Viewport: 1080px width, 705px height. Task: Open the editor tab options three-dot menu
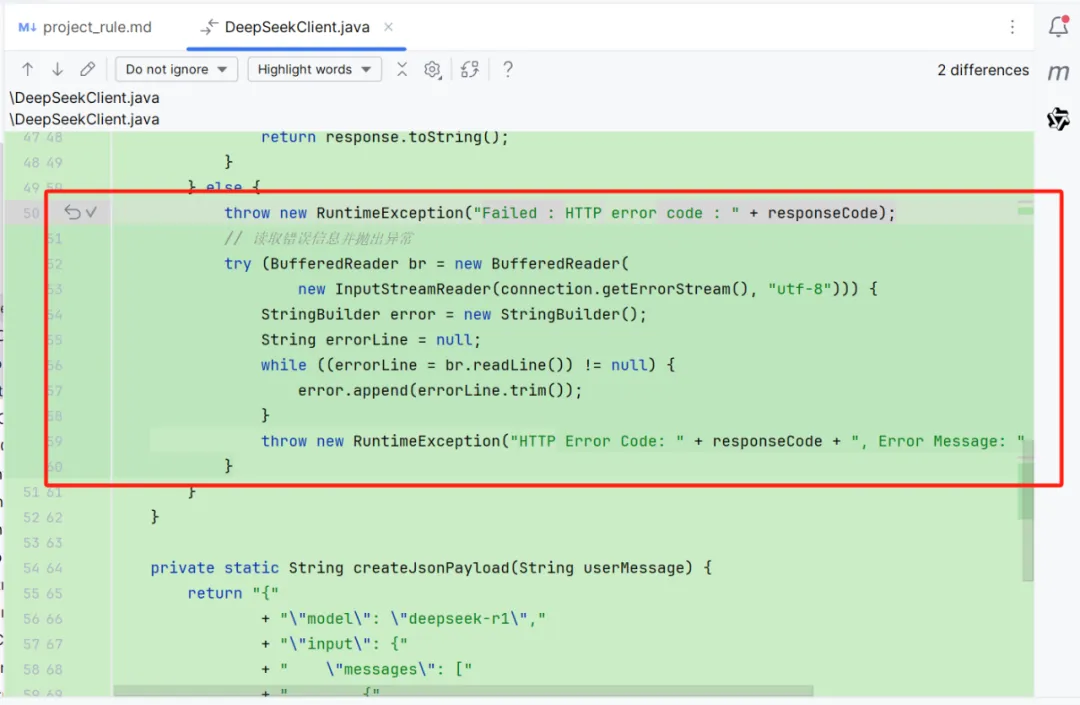click(1012, 27)
